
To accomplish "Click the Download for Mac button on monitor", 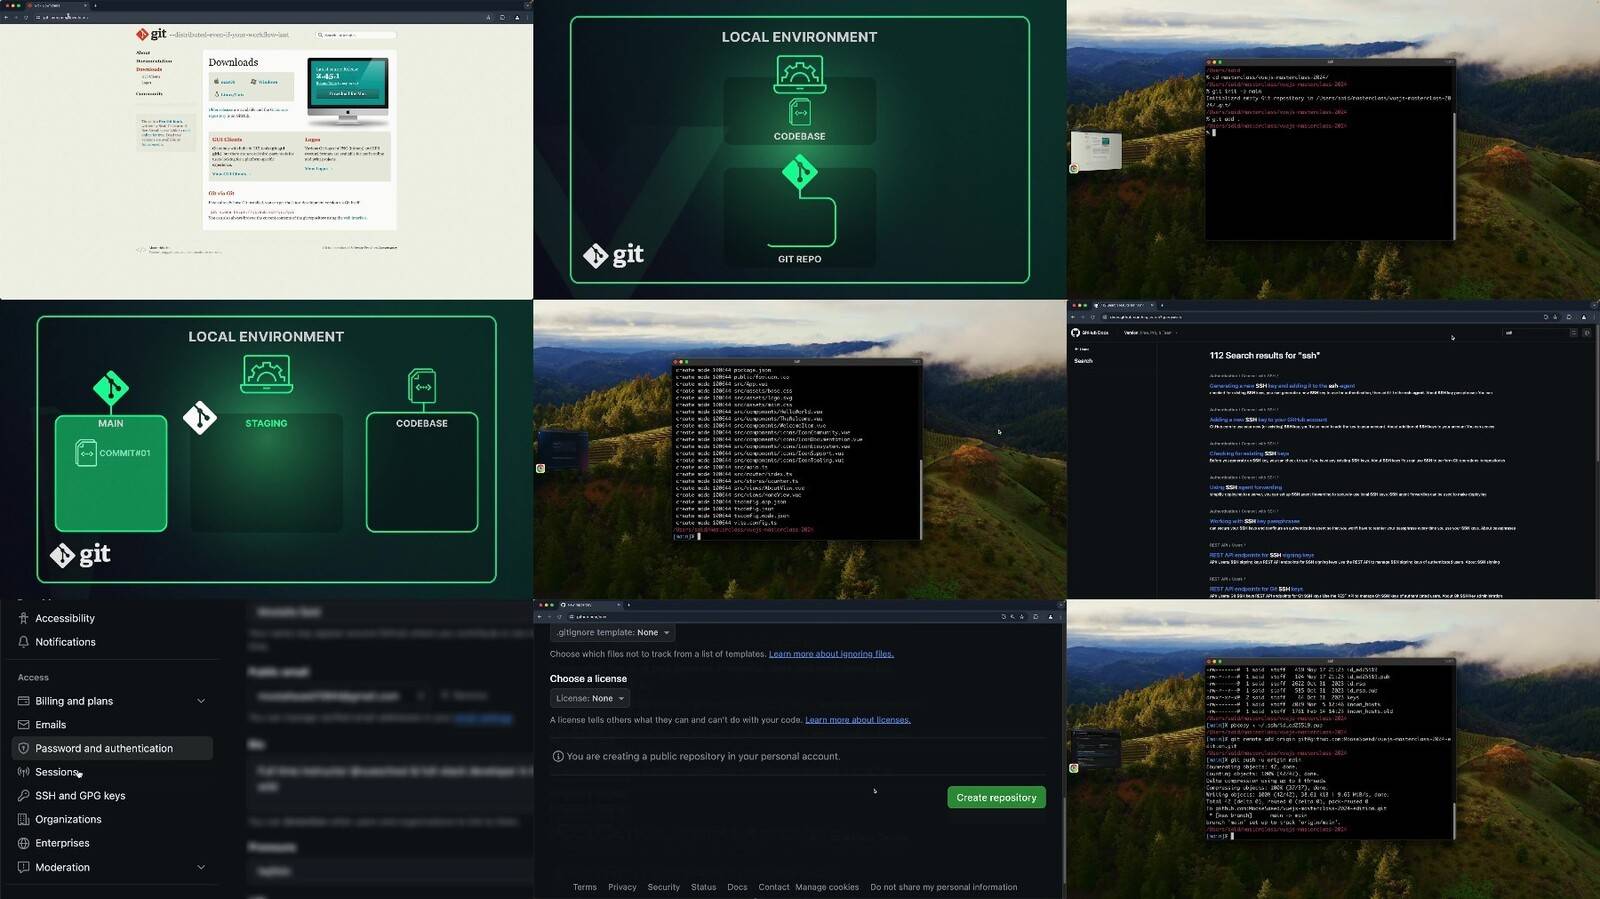I will coord(348,94).
